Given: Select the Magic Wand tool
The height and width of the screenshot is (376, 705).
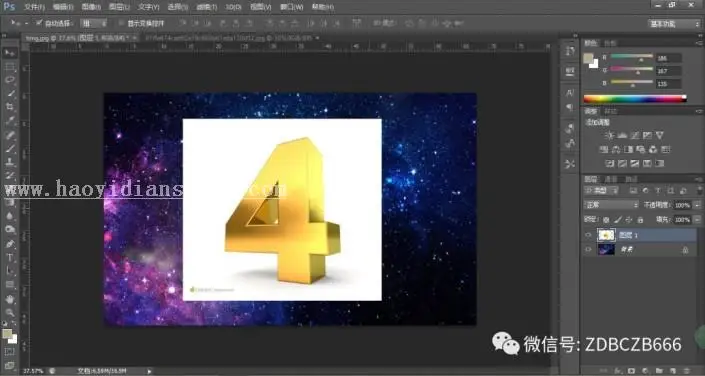Looking at the screenshot, I should coord(9,94).
